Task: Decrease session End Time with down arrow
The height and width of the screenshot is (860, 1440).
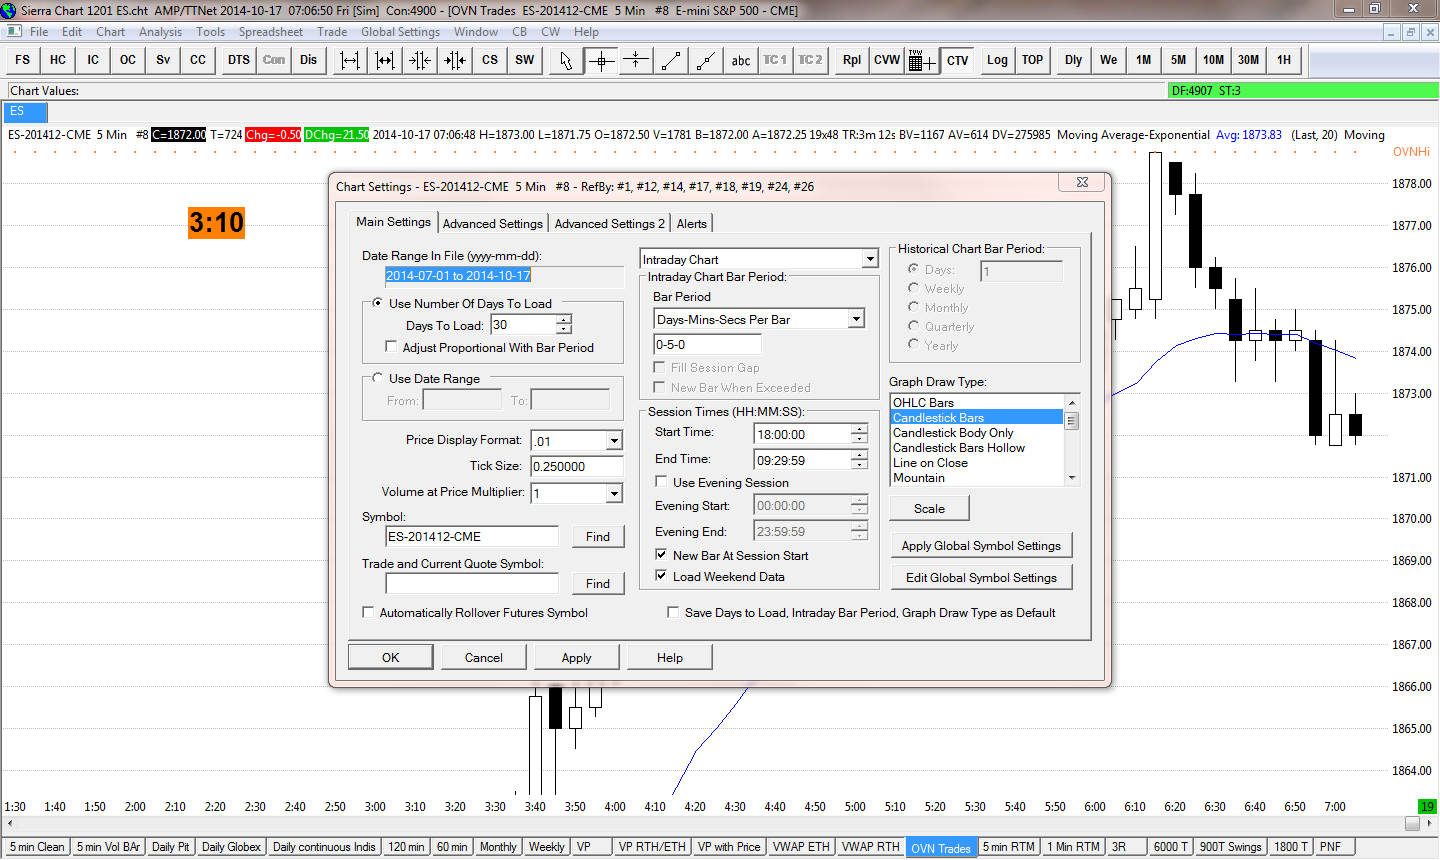Action: [859, 465]
